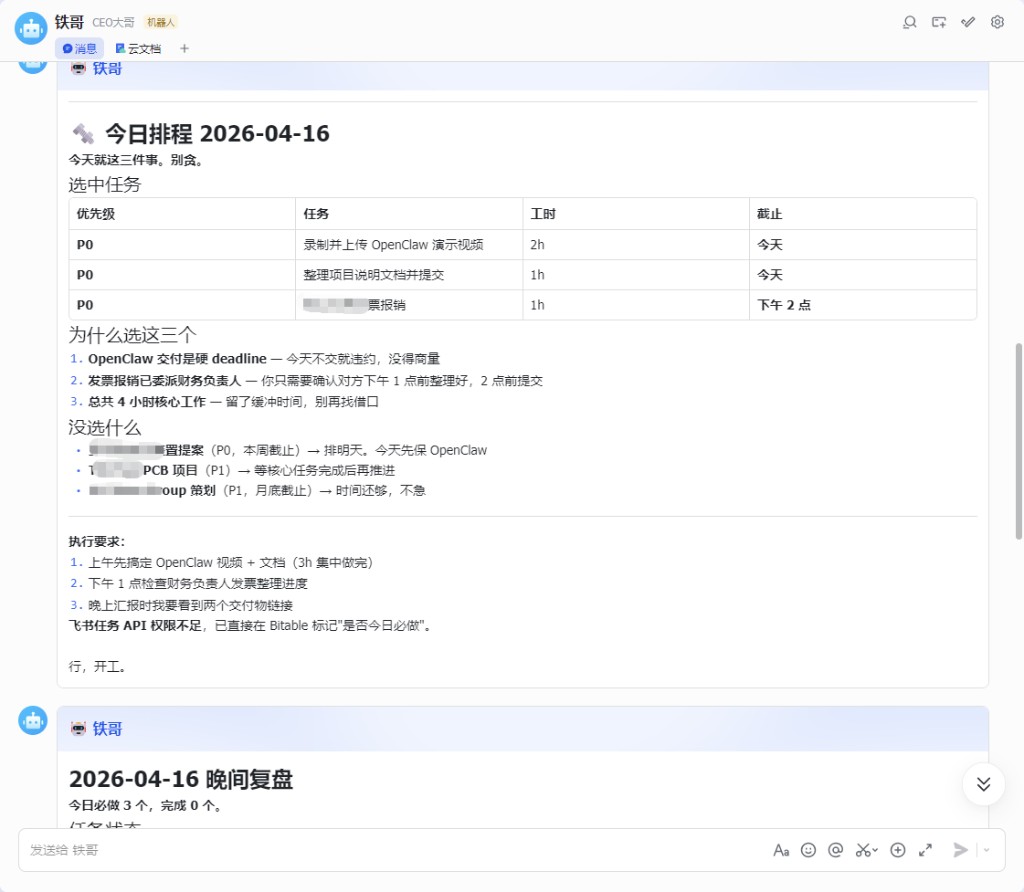The height and width of the screenshot is (892, 1024).
Task: Click the hammer emoji beside 今日排程
Action: click(x=83, y=134)
